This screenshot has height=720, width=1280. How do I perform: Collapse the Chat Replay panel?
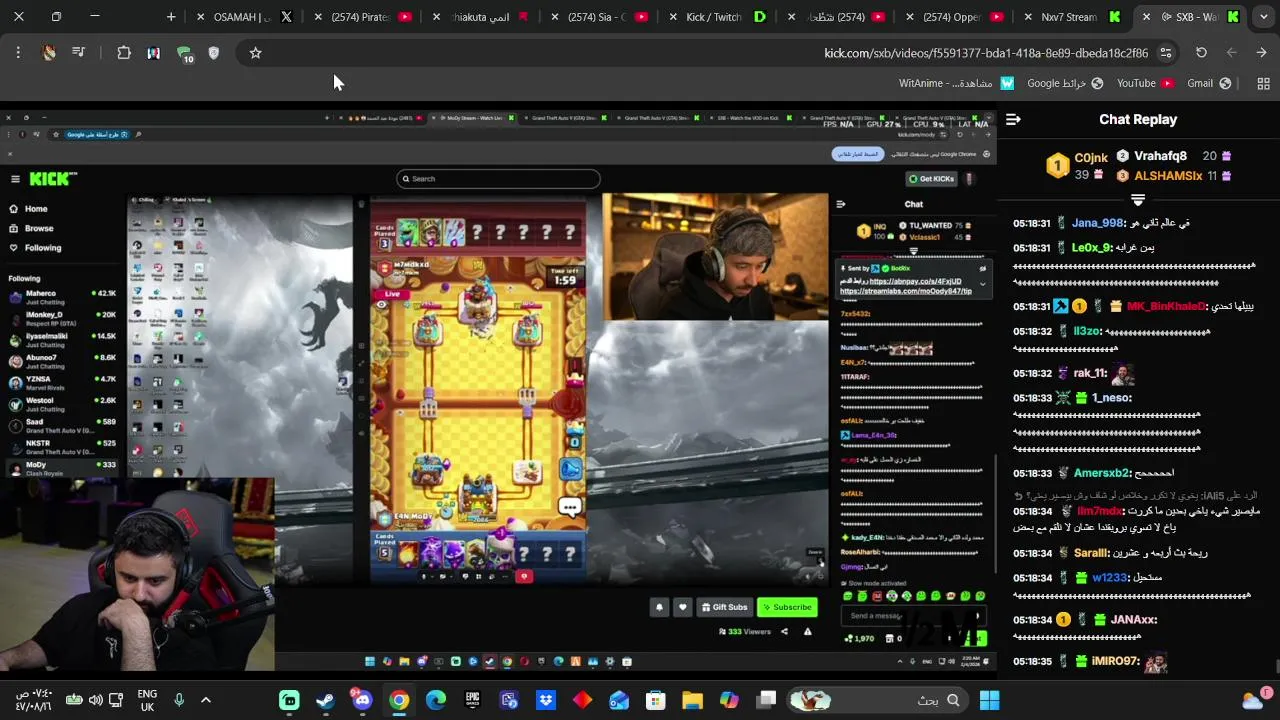(x=1013, y=119)
